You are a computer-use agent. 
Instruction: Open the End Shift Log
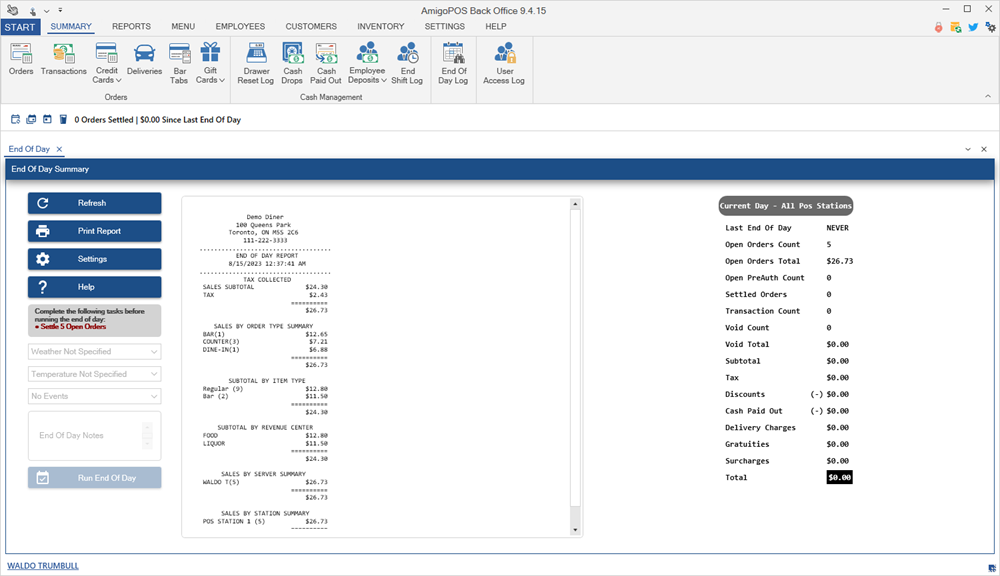pos(407,63)
